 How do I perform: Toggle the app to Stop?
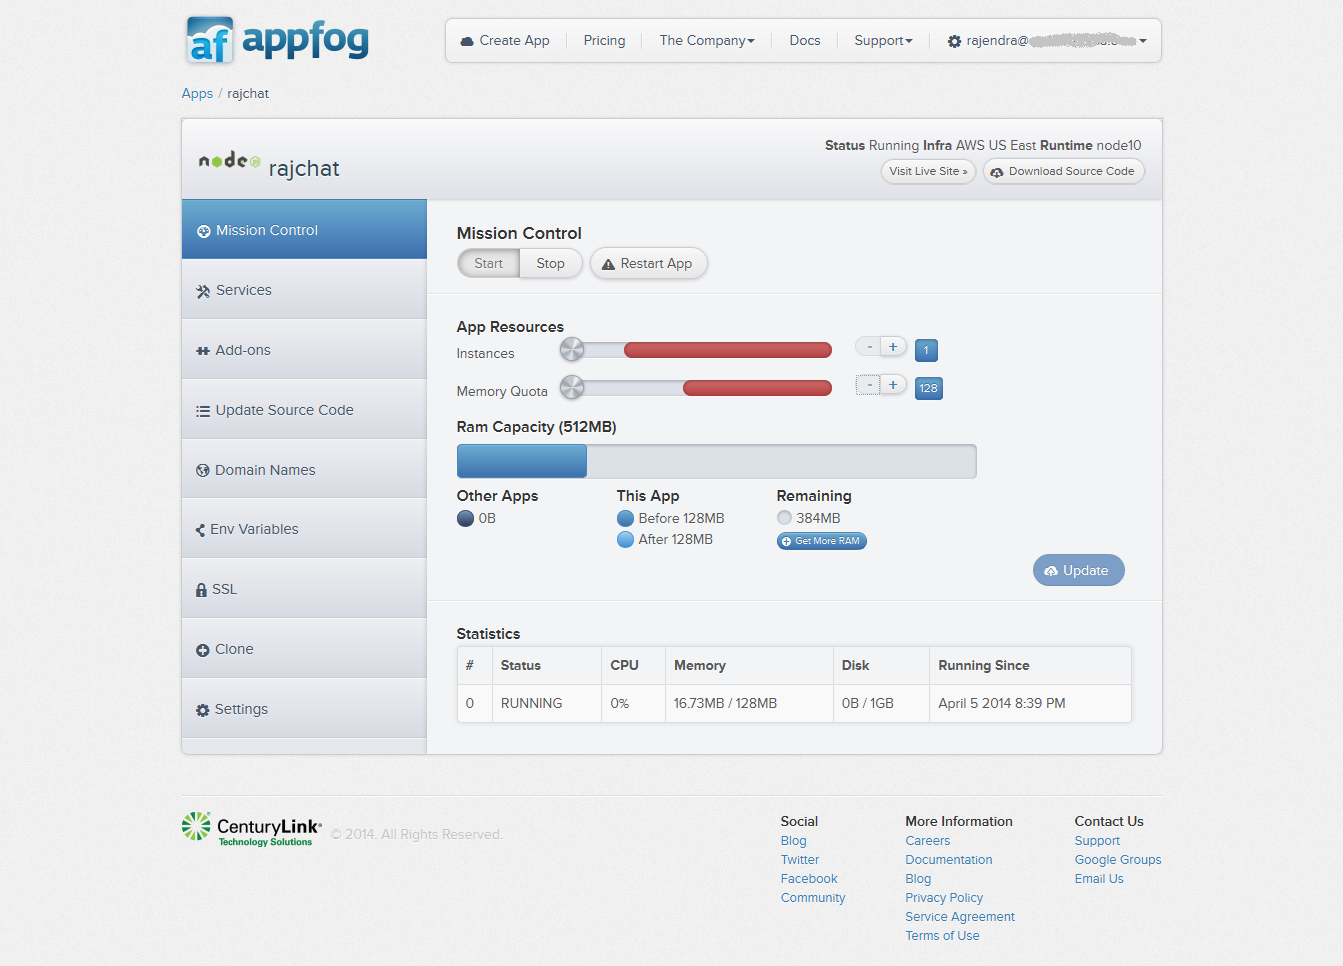550,264
